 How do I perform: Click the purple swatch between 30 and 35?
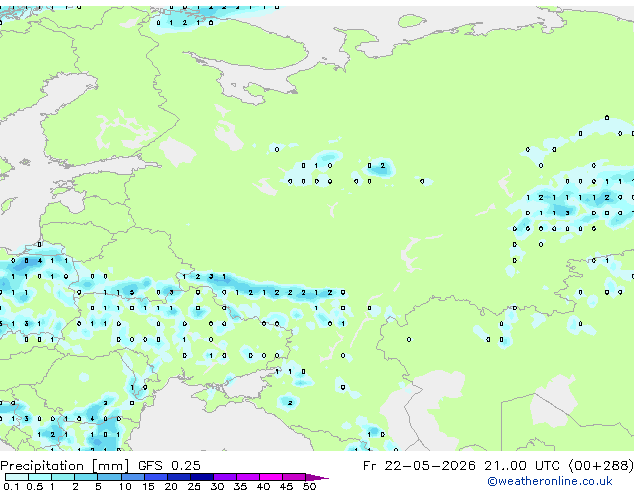coord(225,477)
